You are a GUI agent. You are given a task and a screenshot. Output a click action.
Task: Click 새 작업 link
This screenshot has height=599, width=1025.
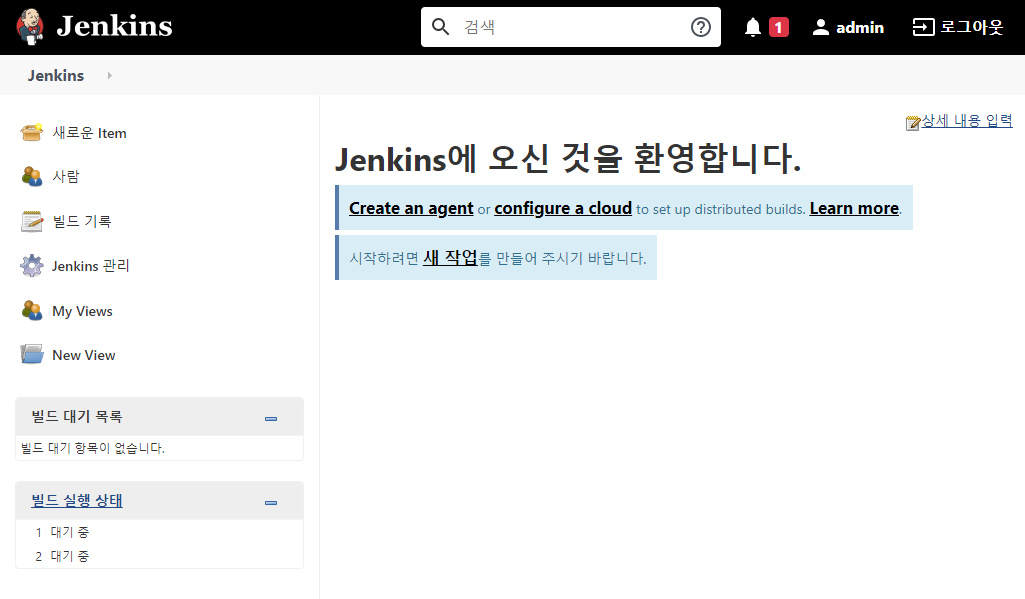[x=450, y=258]
